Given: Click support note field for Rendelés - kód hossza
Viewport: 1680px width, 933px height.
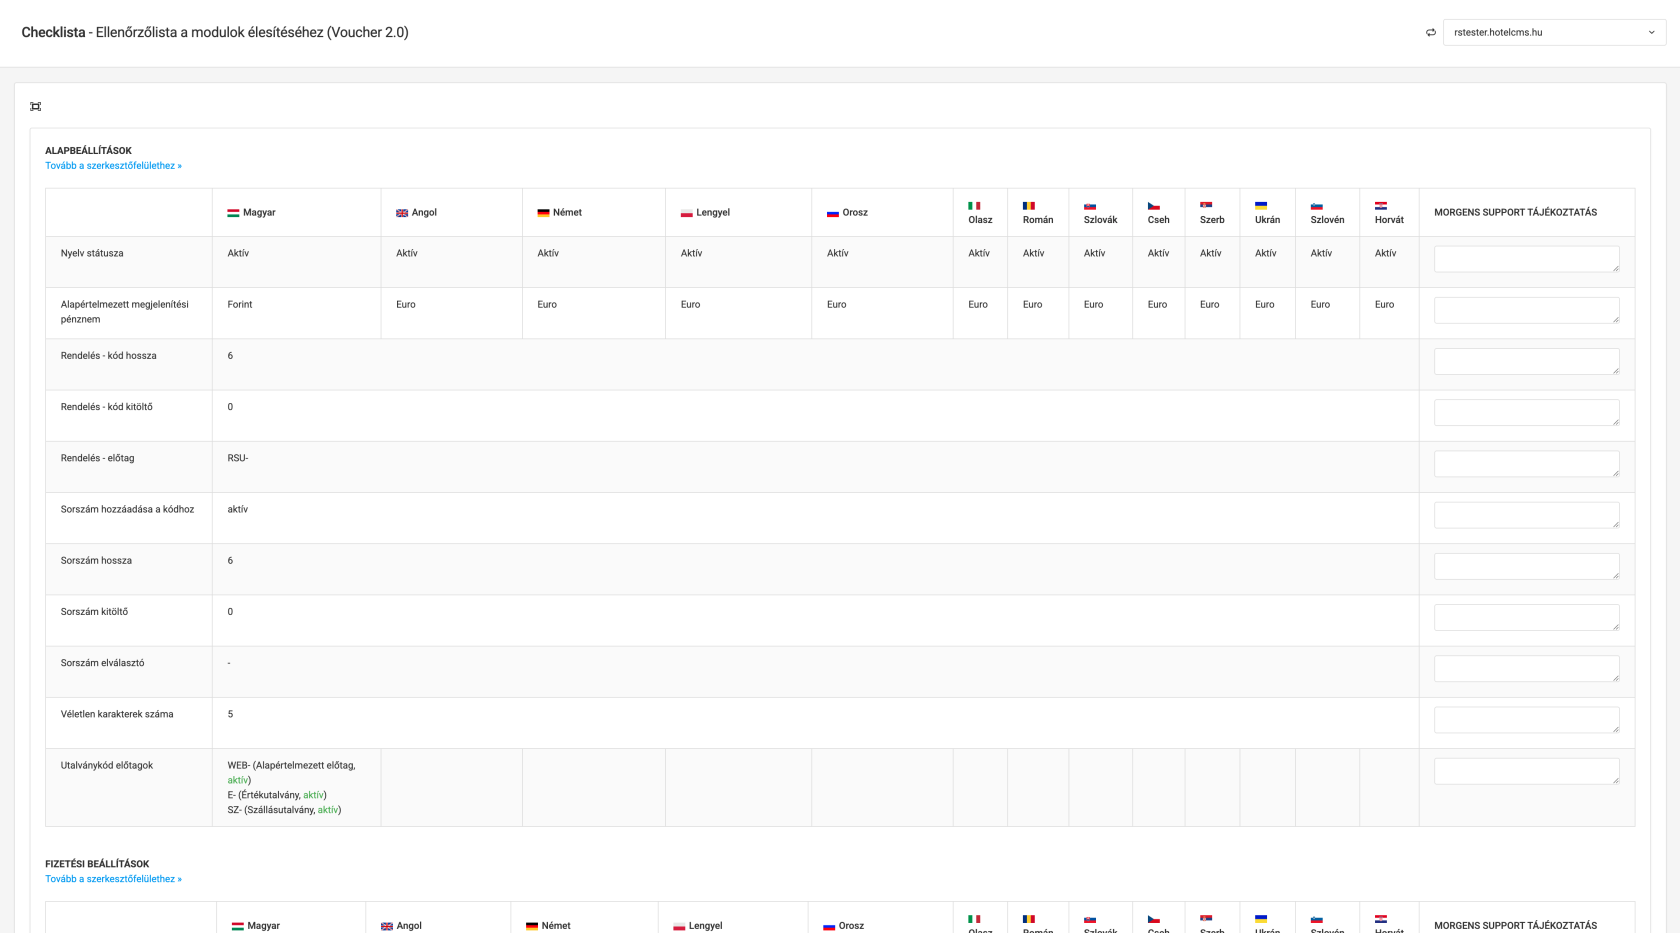Looking at the screenshot, I should (1526, 361).
